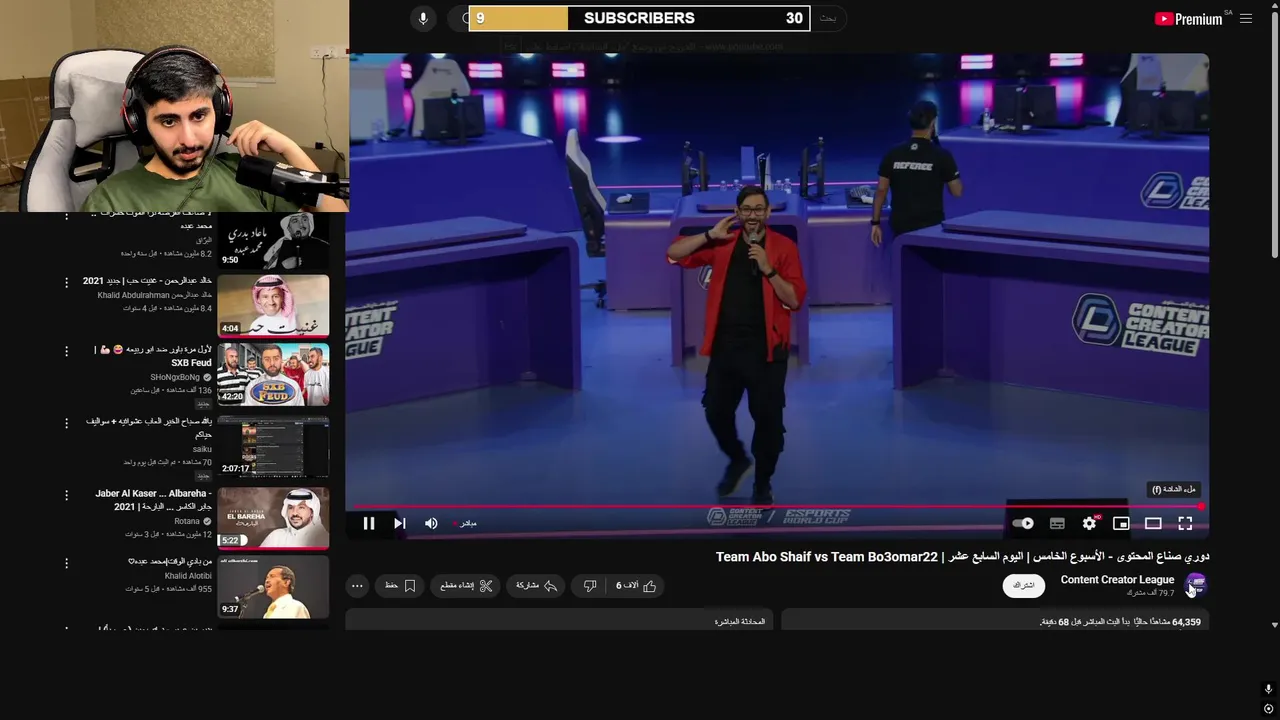Click the scrollbar up arrow
Screen dimensions: 1280x720
tap(1274, 6)
